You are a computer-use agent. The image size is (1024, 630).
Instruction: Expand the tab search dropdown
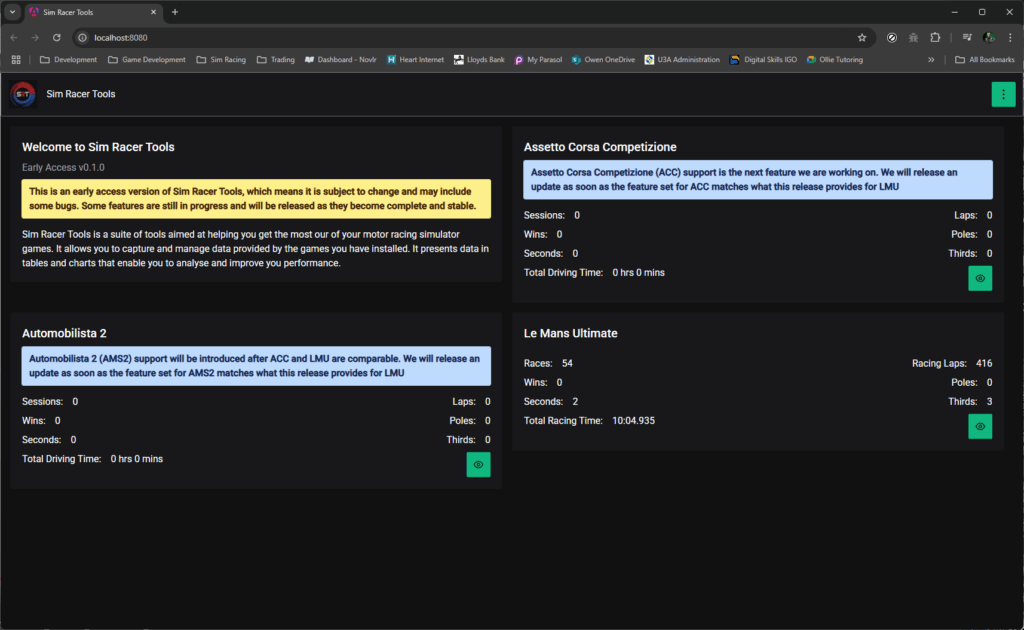click(x=12, y=12)
